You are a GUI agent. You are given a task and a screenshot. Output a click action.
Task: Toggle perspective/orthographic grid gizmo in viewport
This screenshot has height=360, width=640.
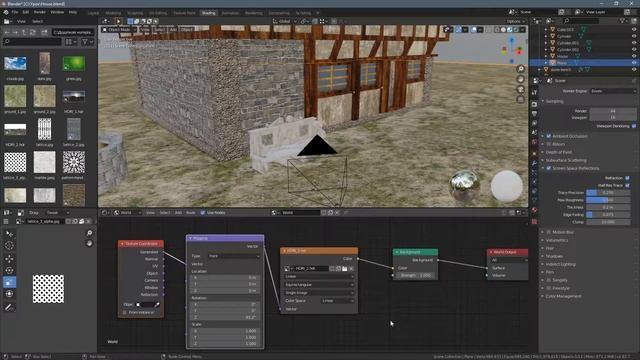(x=520, y=100)
